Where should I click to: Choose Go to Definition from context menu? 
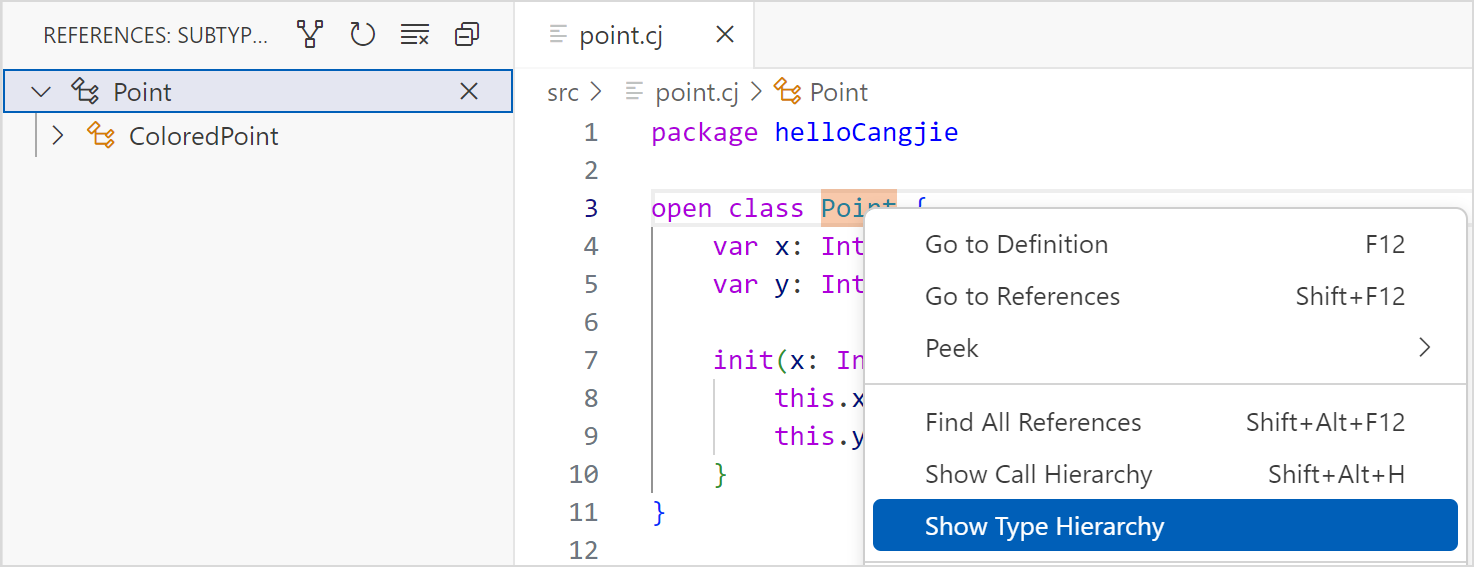[1016, 244]
